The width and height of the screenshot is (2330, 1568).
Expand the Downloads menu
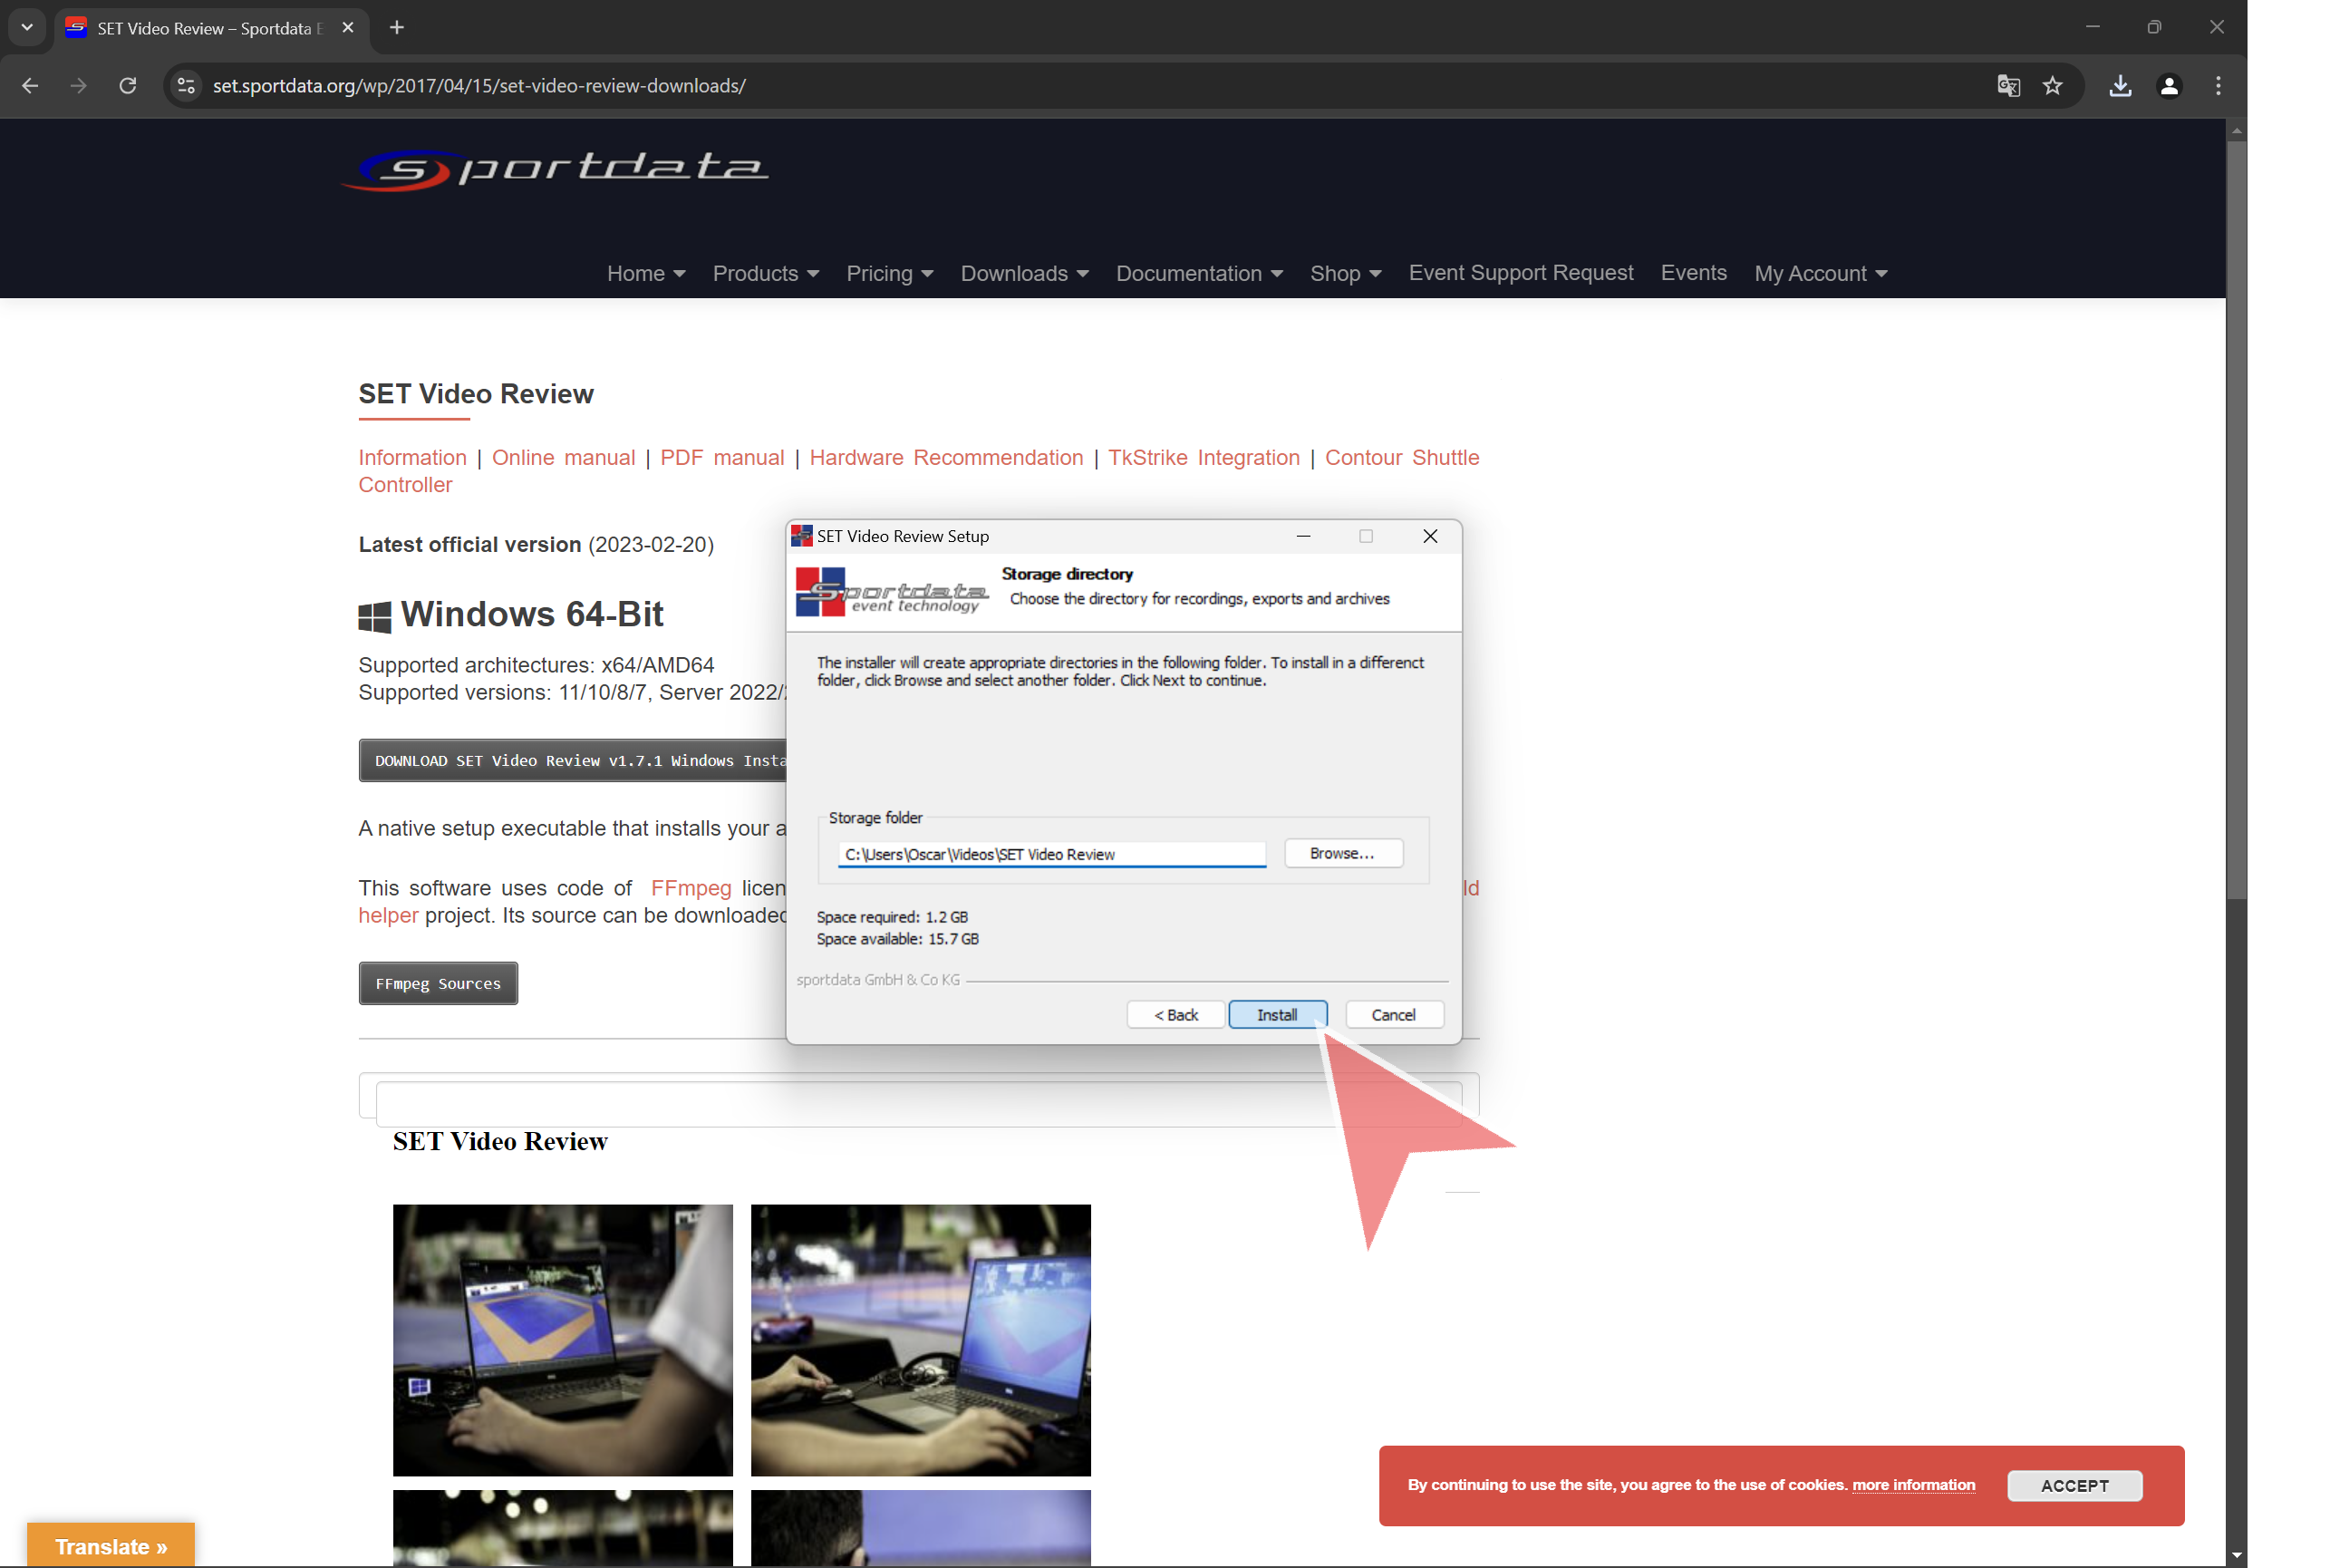[x=1024, y=273]
